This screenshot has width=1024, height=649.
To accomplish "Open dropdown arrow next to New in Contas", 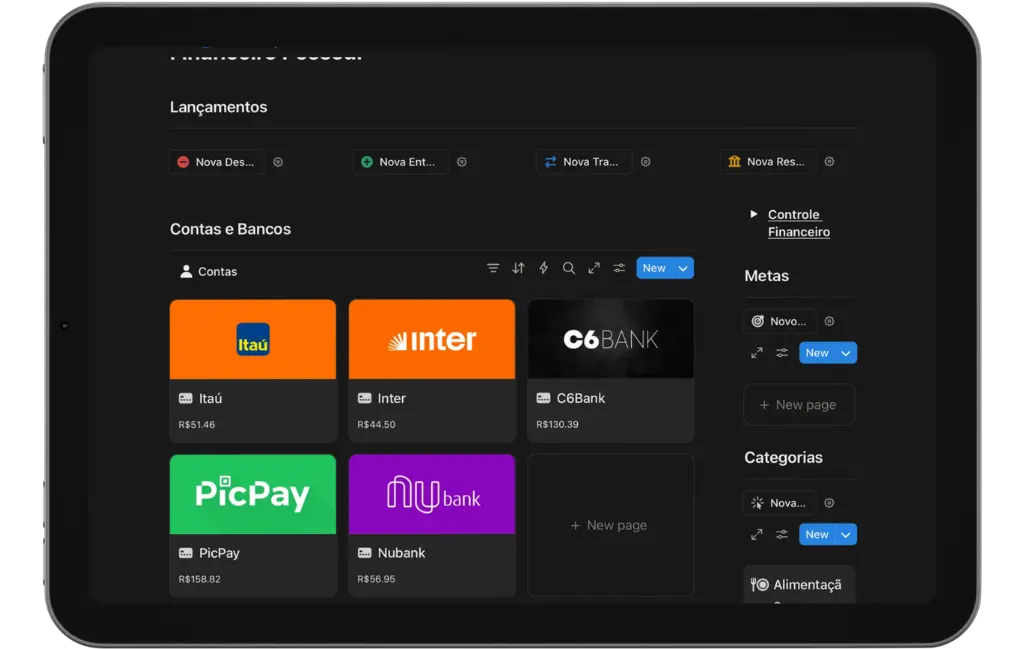I will (x=683, y=268).
